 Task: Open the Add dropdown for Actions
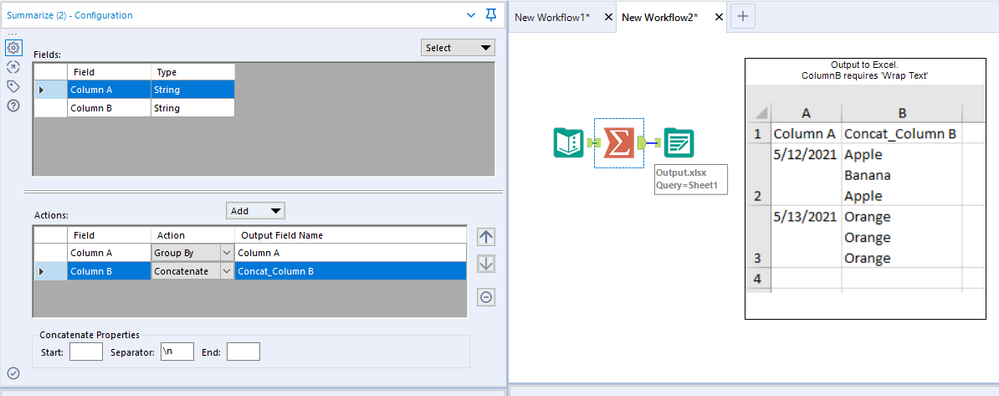255,211
